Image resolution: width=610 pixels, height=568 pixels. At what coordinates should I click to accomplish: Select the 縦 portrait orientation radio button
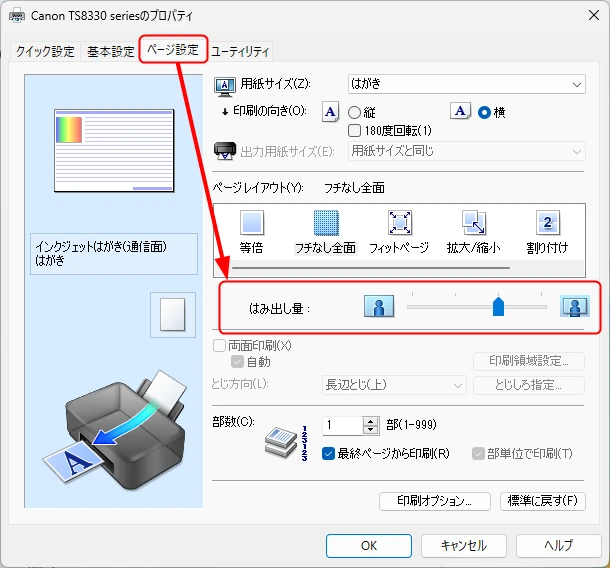[x=354, y=113]
